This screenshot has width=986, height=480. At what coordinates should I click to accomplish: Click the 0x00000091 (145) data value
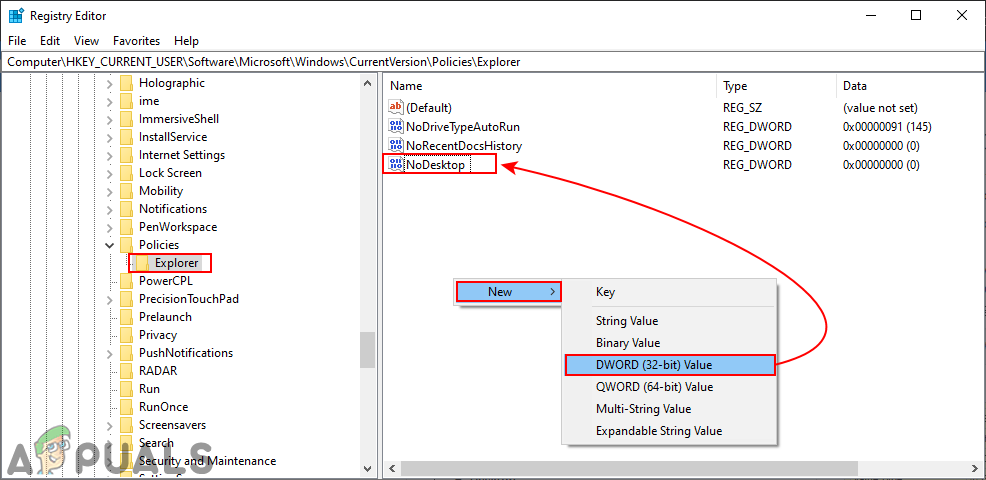click(887, 126)
